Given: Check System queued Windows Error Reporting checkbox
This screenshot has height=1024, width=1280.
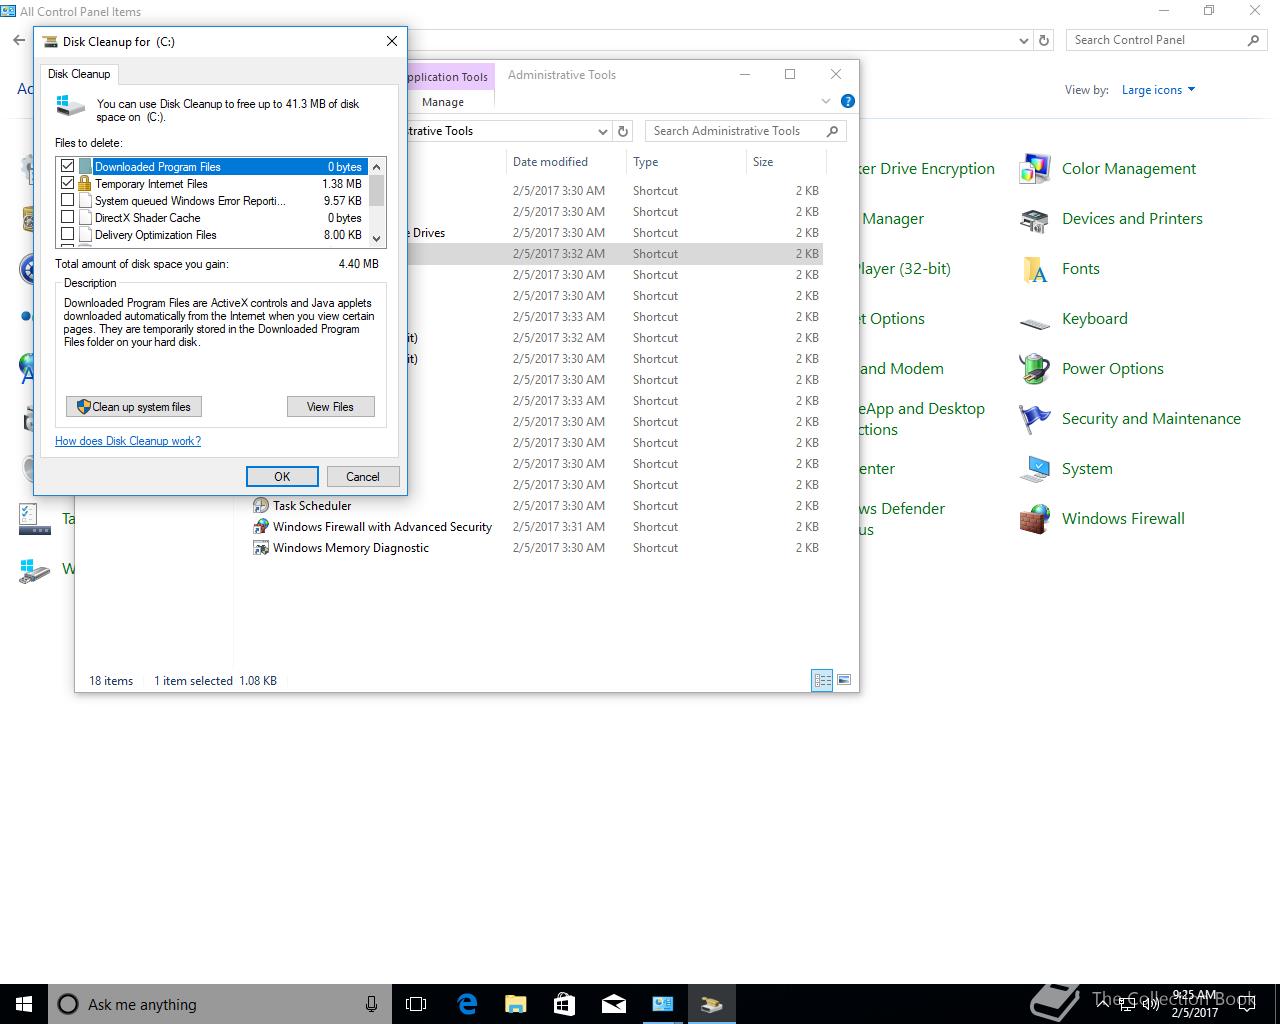Looking at the screenshot, I should tap(68, 200).
